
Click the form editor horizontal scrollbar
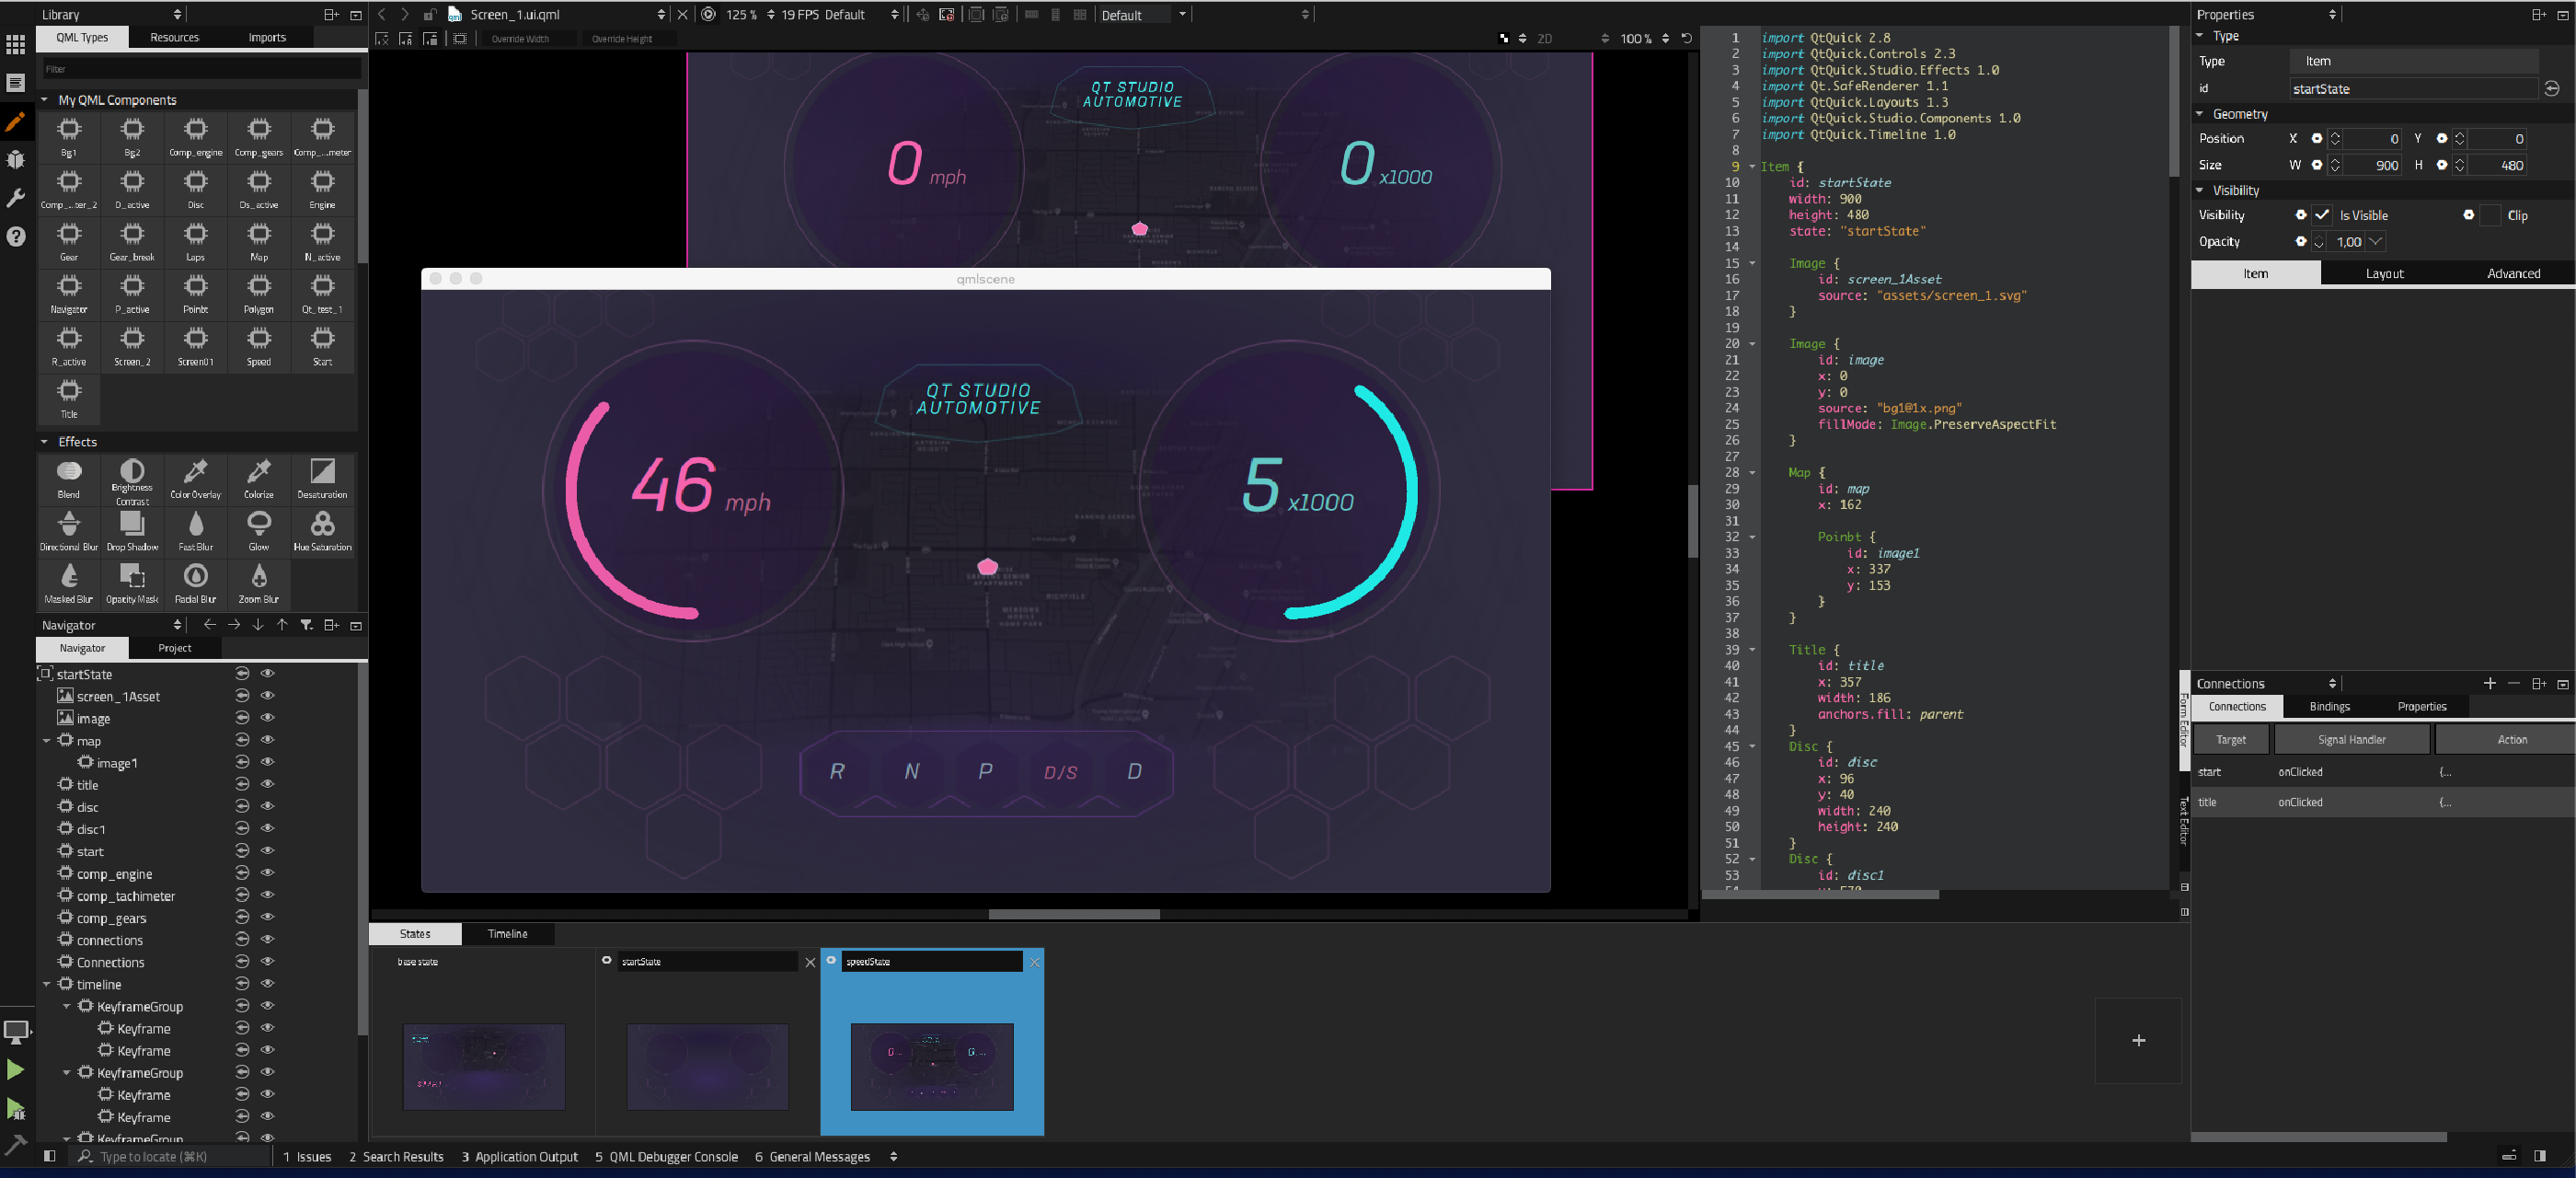point(1074,914)
